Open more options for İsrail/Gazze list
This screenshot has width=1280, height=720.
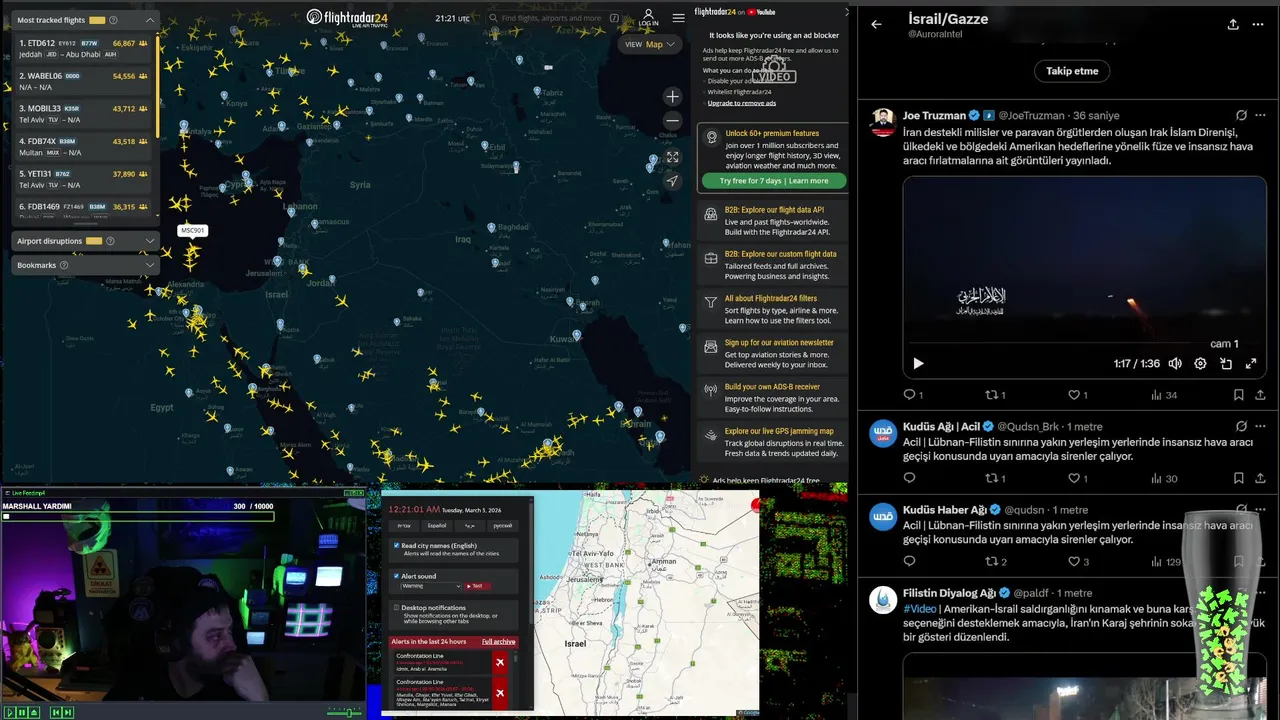[1260, 24]
